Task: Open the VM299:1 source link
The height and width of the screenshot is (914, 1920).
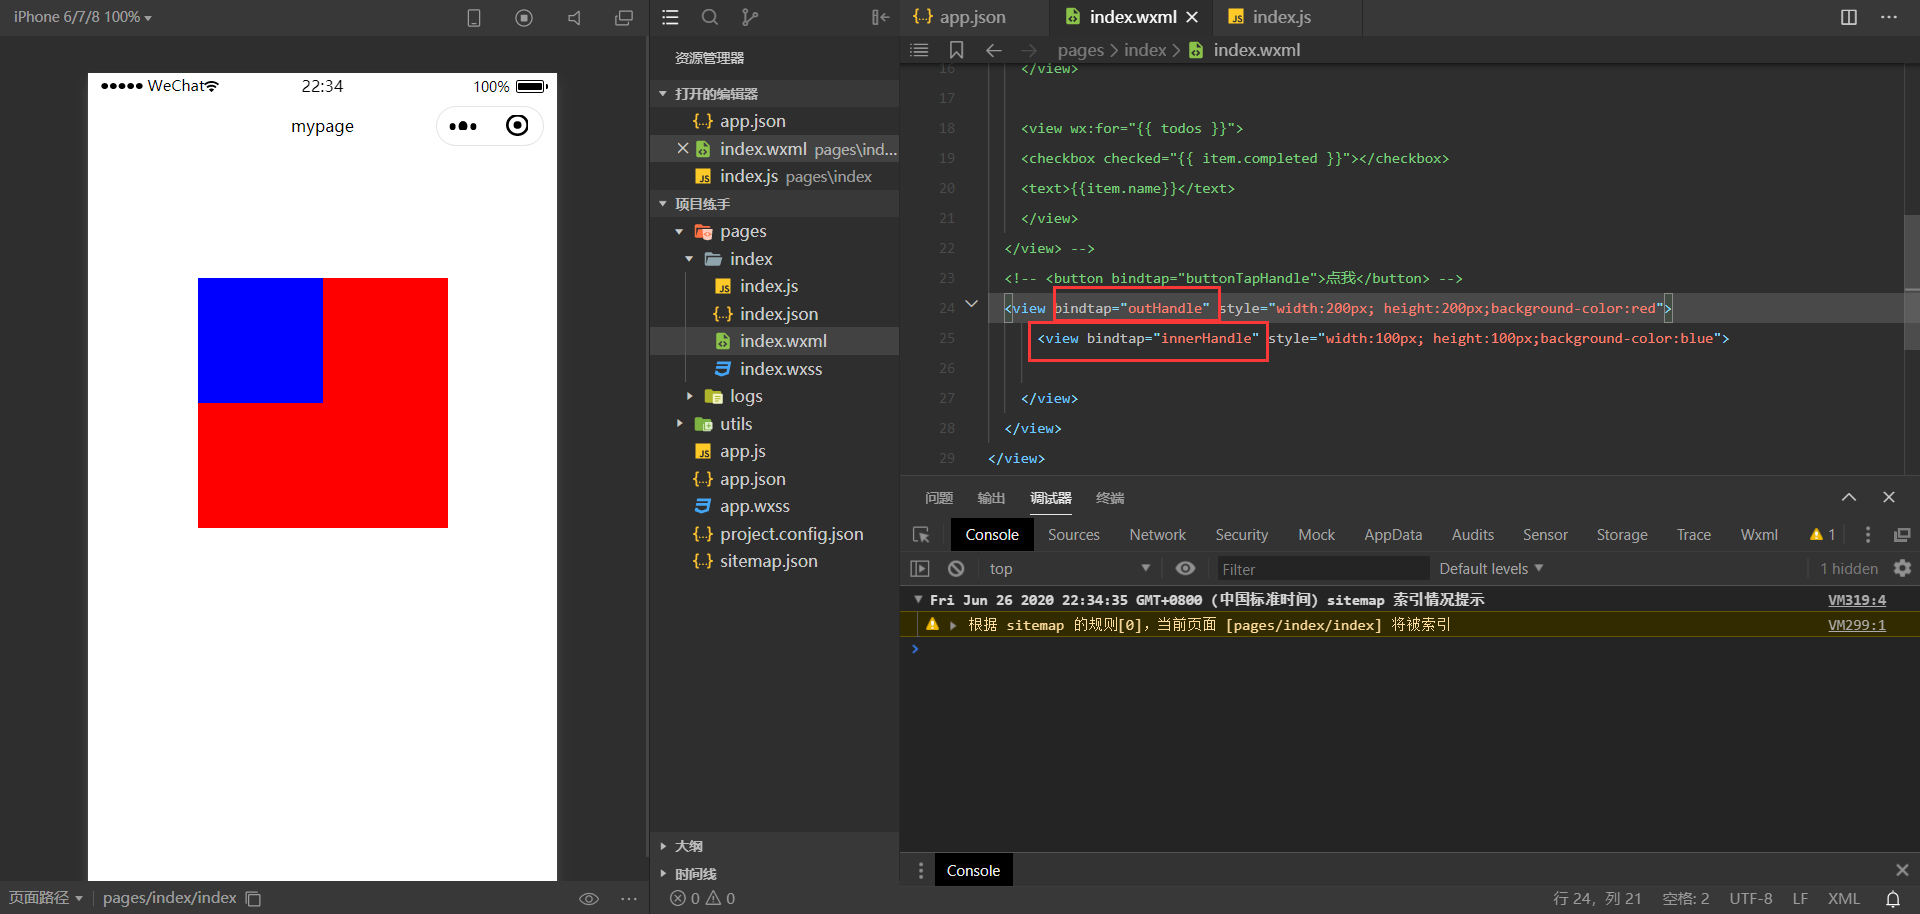Action: click(1857, 625)
